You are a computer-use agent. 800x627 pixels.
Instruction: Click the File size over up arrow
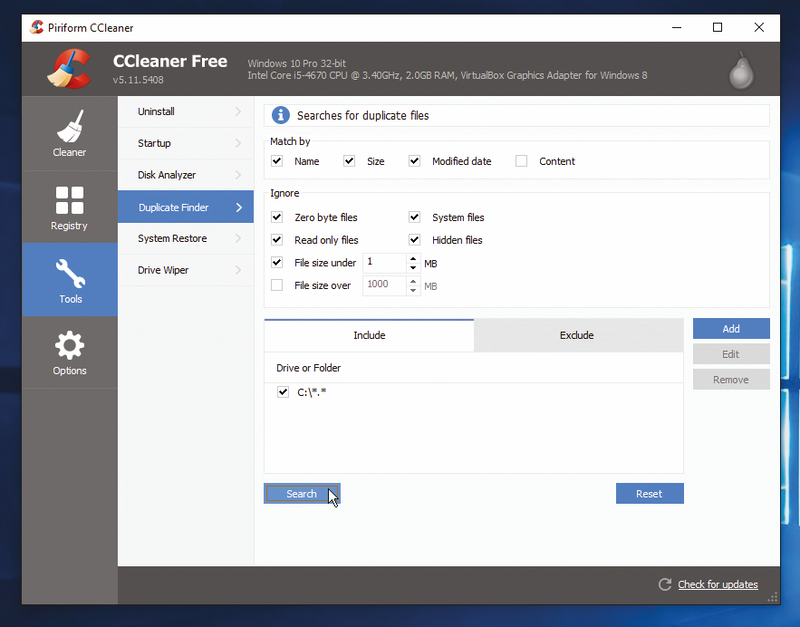(x=413, y=281)
